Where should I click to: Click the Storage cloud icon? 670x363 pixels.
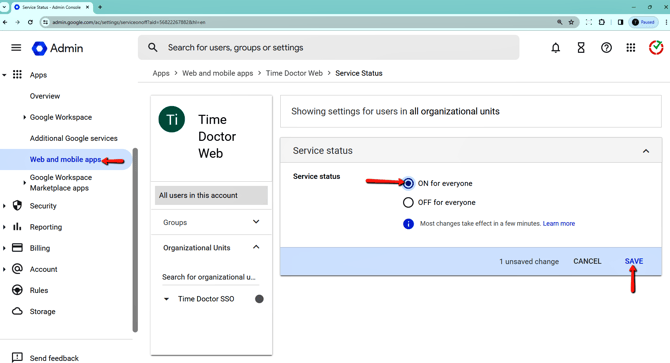17,311
